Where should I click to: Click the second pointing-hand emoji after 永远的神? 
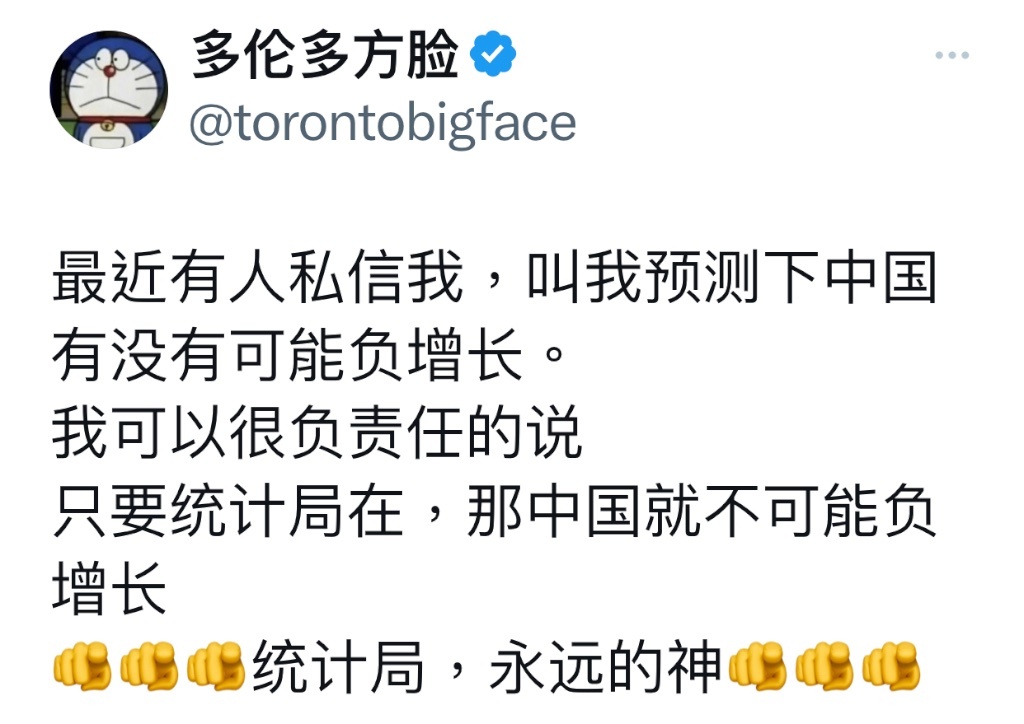click(824, 666)
